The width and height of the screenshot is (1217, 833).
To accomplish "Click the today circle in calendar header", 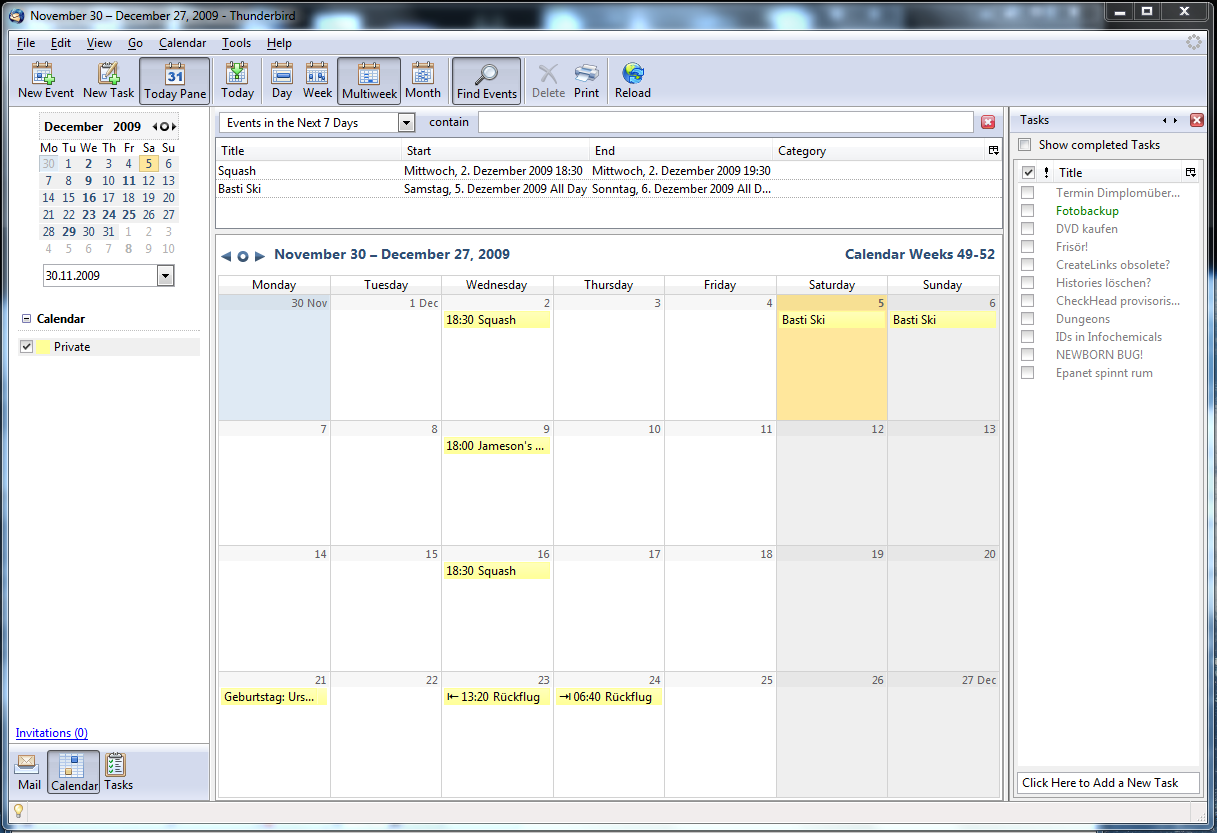I will coord(243,256).
